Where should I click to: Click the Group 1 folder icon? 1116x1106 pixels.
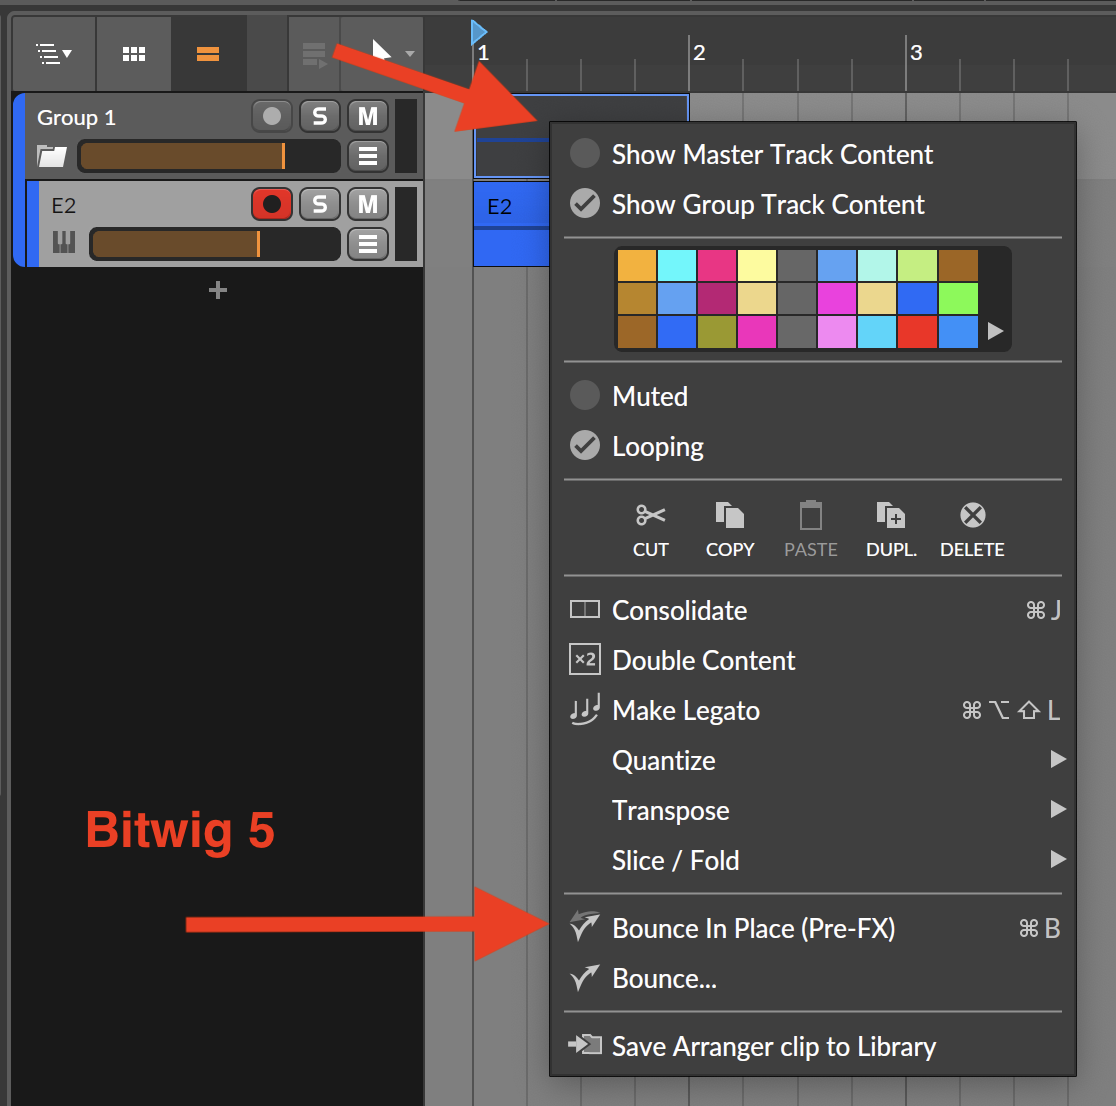pyautogui.click(x=52, y=155)
